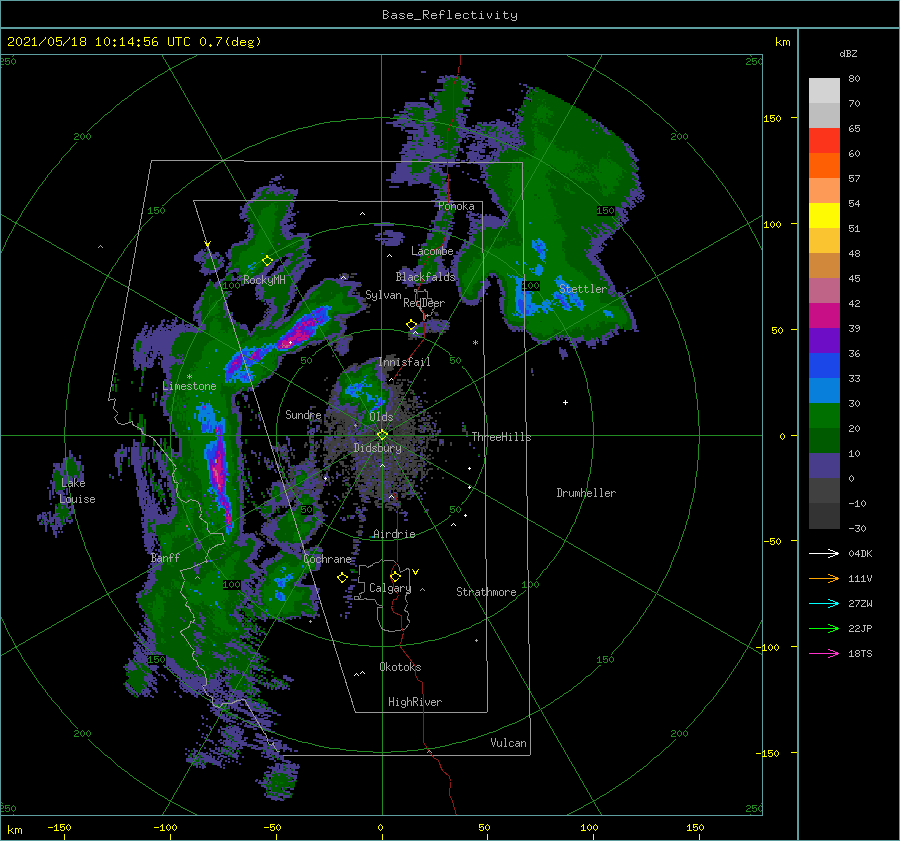The width and height of the screenshot is (900, 841).
Task: Select yellow diamond marker below Cochrane
Action: 342,578
